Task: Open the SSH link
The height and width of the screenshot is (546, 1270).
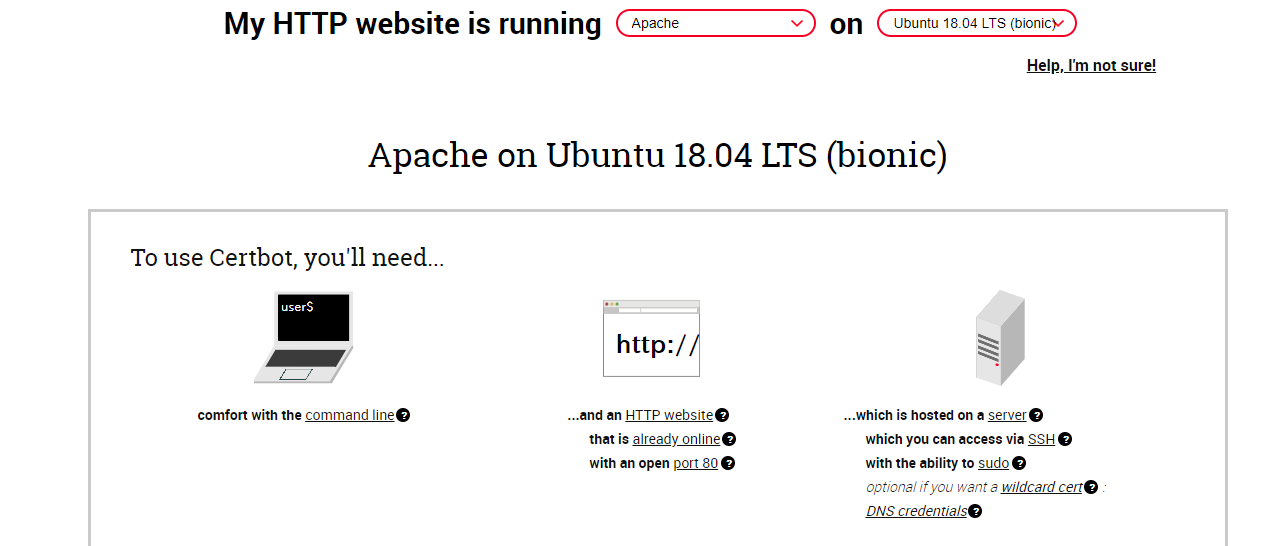Action: coord(1041,439)
